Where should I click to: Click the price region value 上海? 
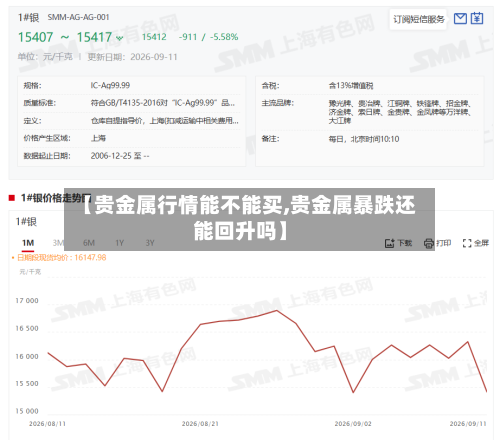tap(98, 138)
